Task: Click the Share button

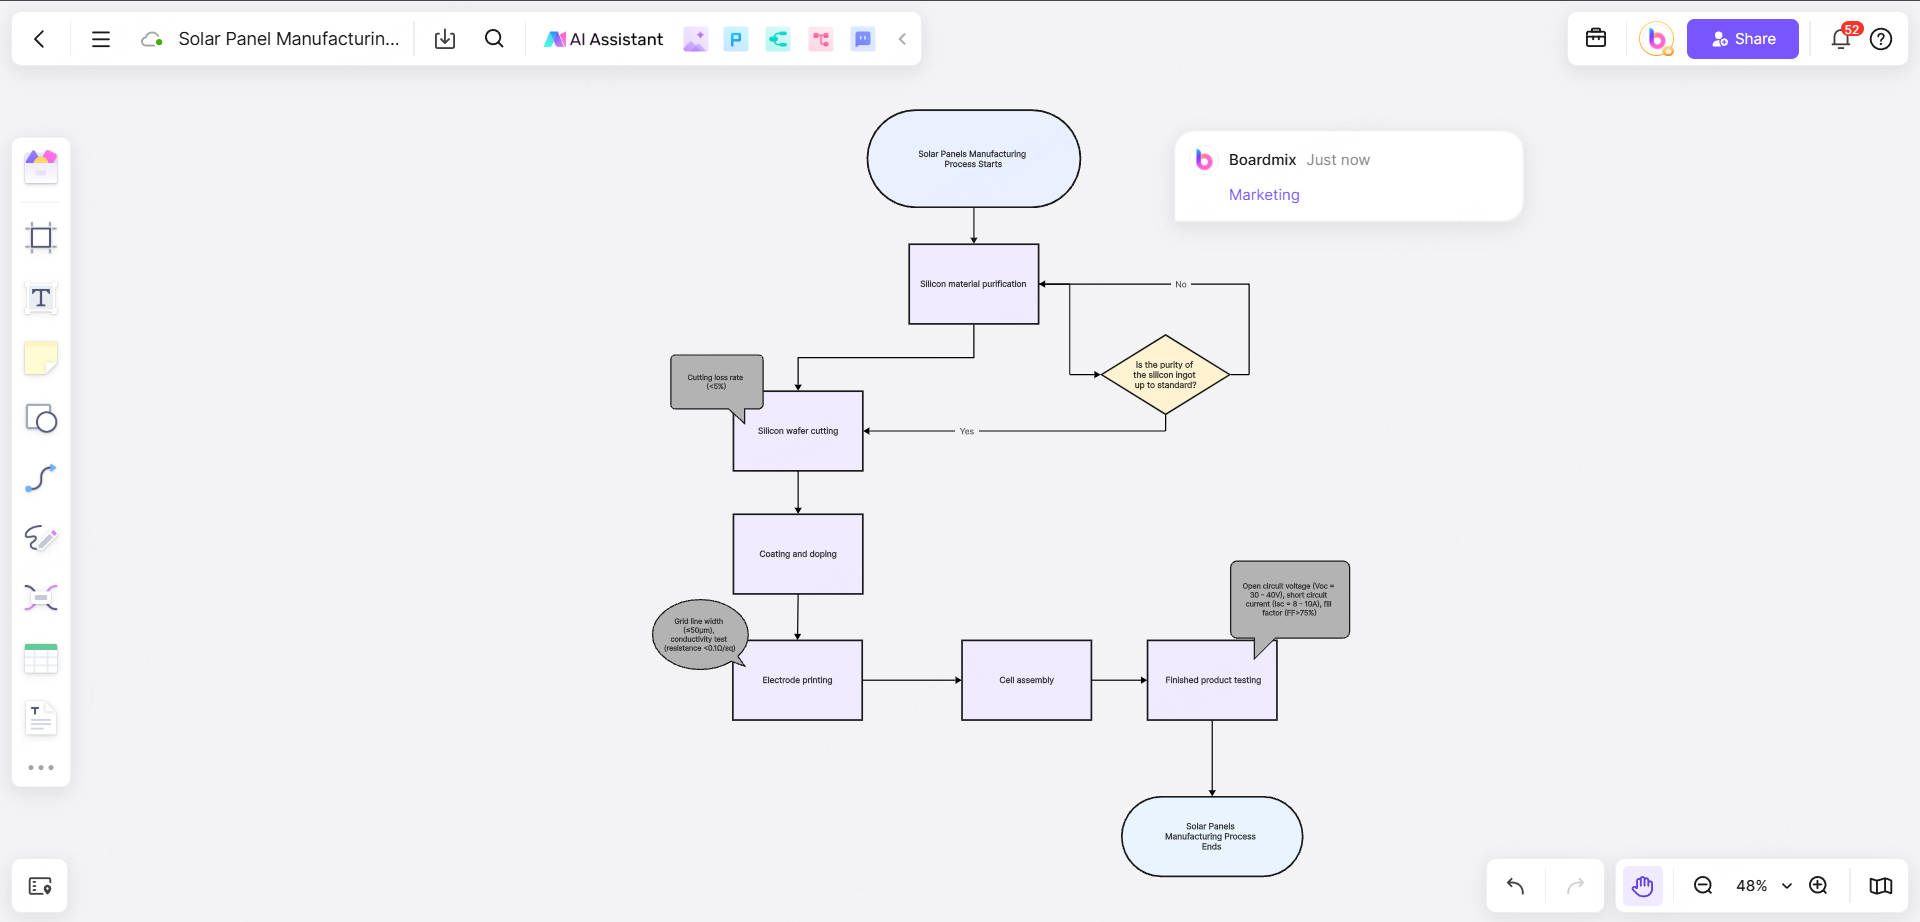Action: 1742,39
